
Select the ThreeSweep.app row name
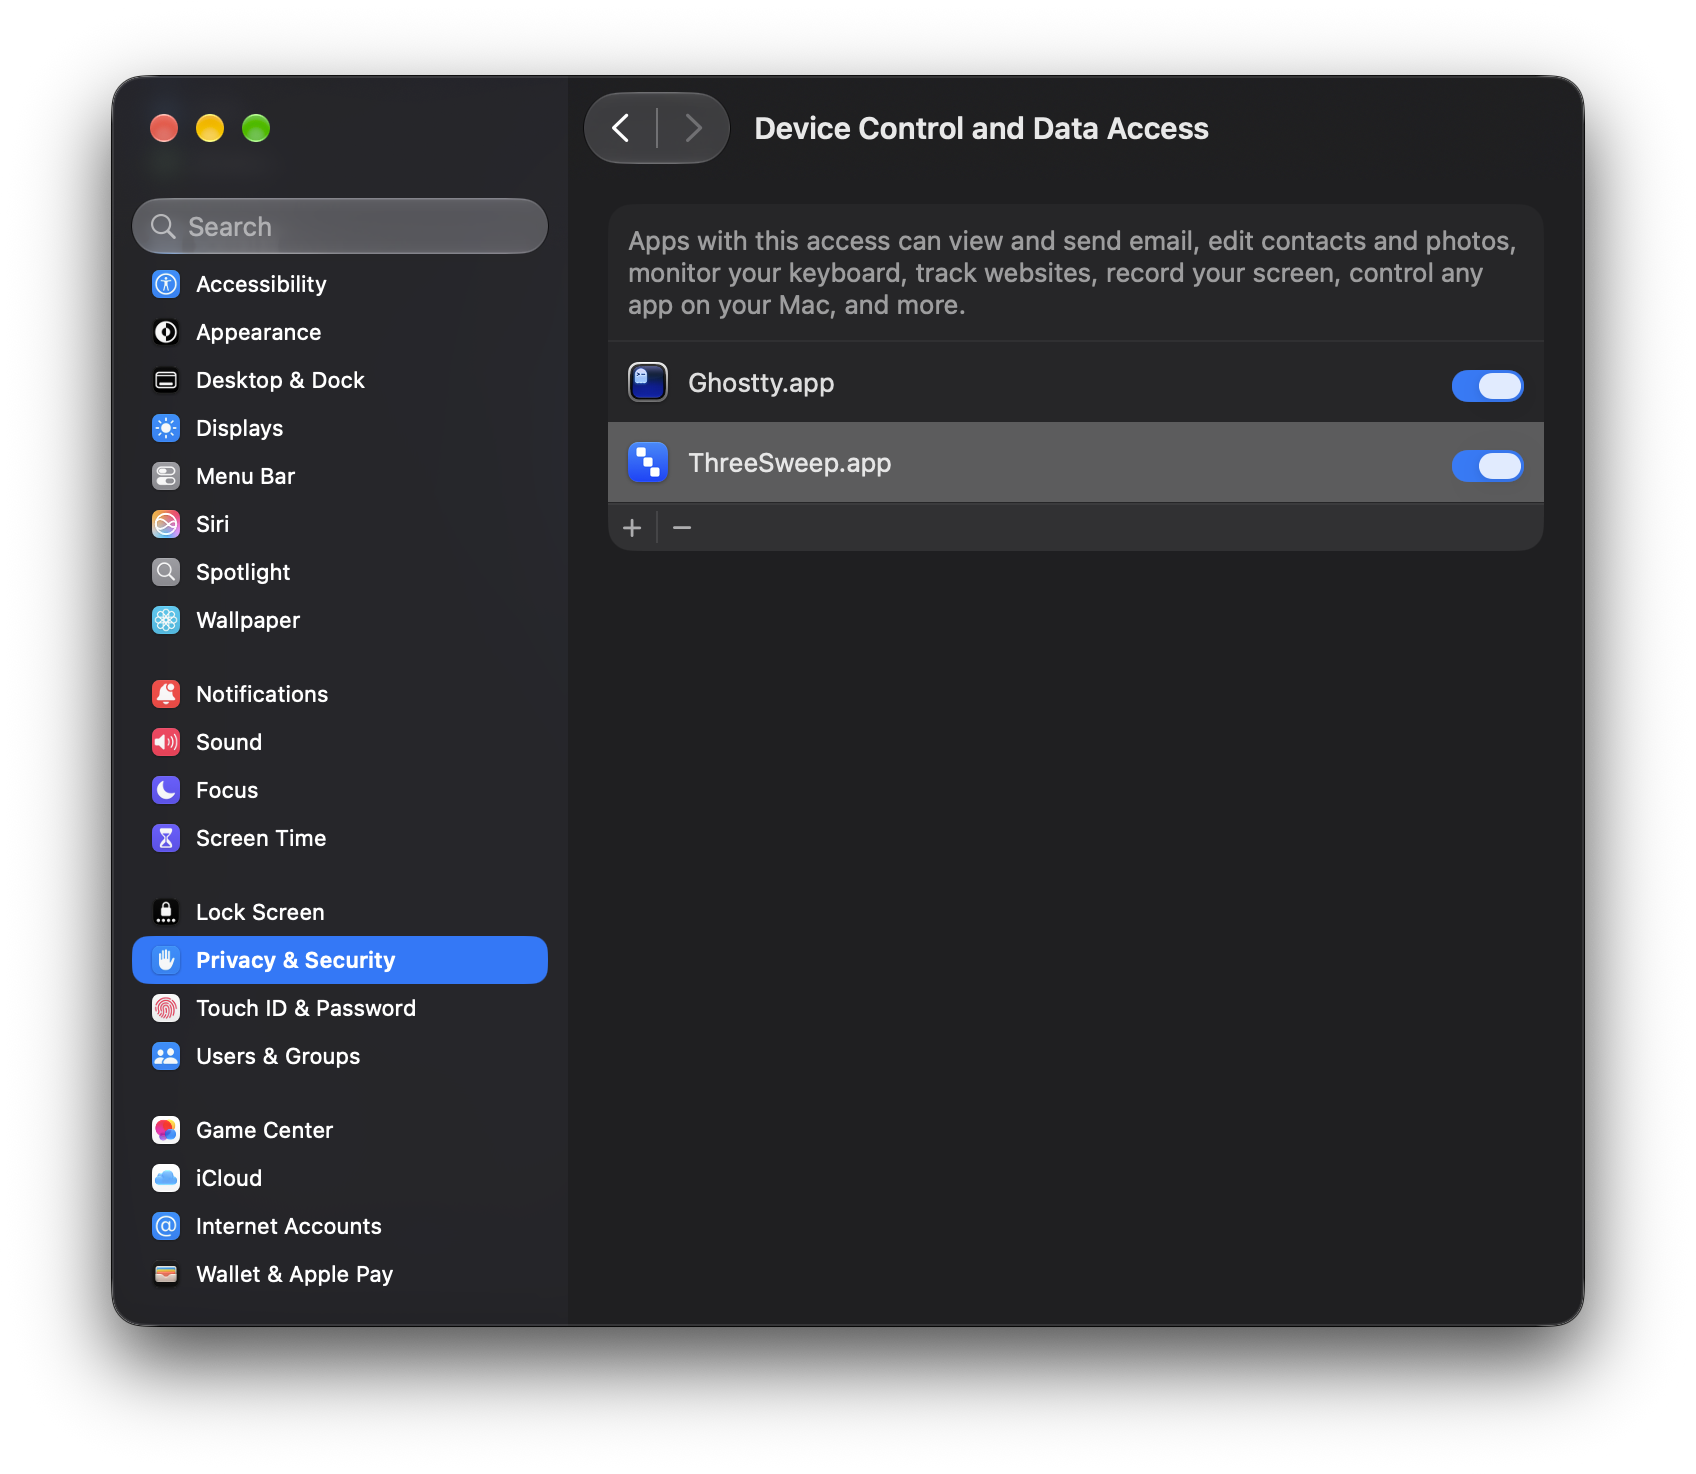coord(789,463)
